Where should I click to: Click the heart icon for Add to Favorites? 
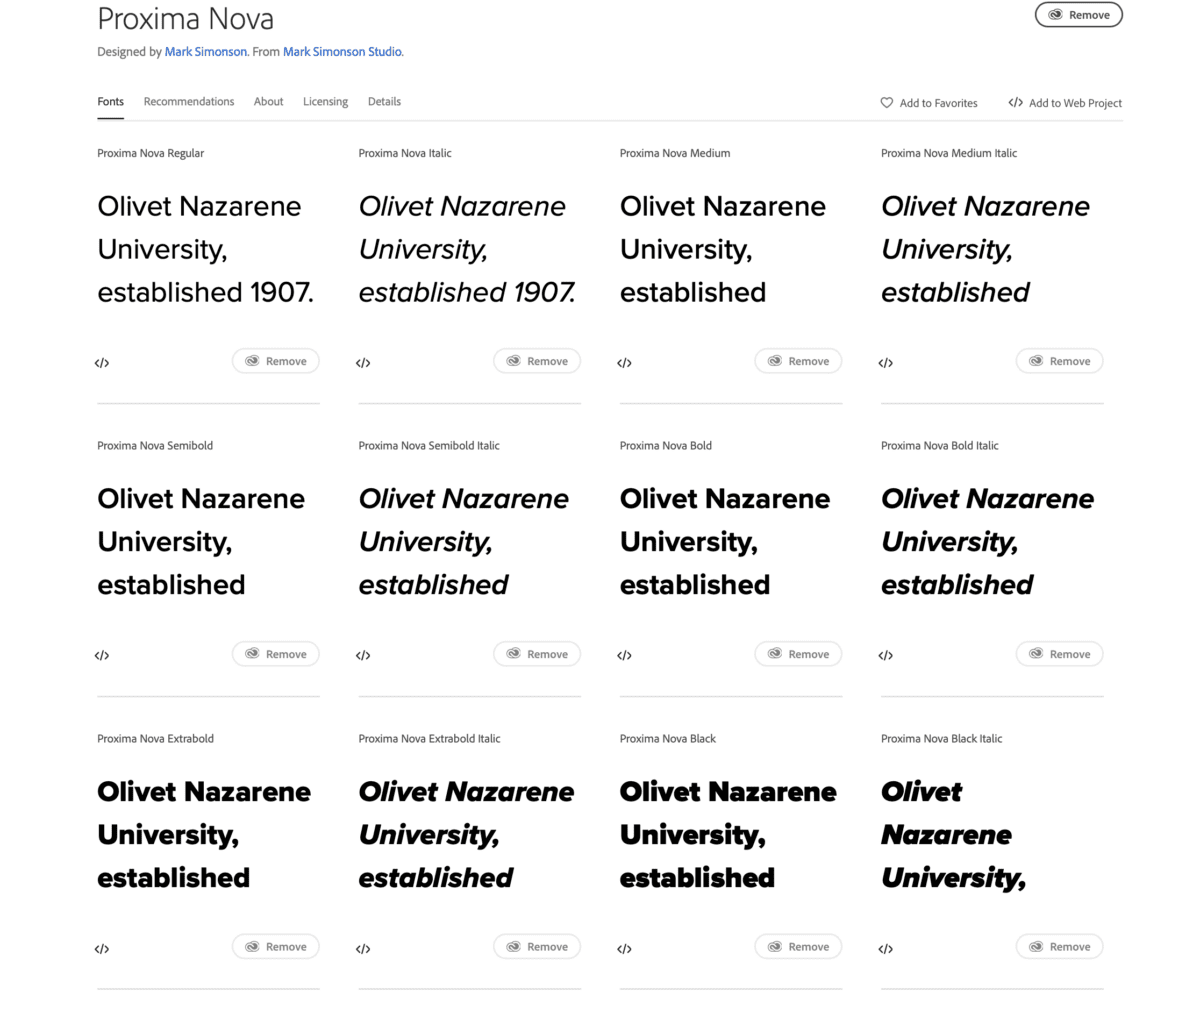(886, 102)
